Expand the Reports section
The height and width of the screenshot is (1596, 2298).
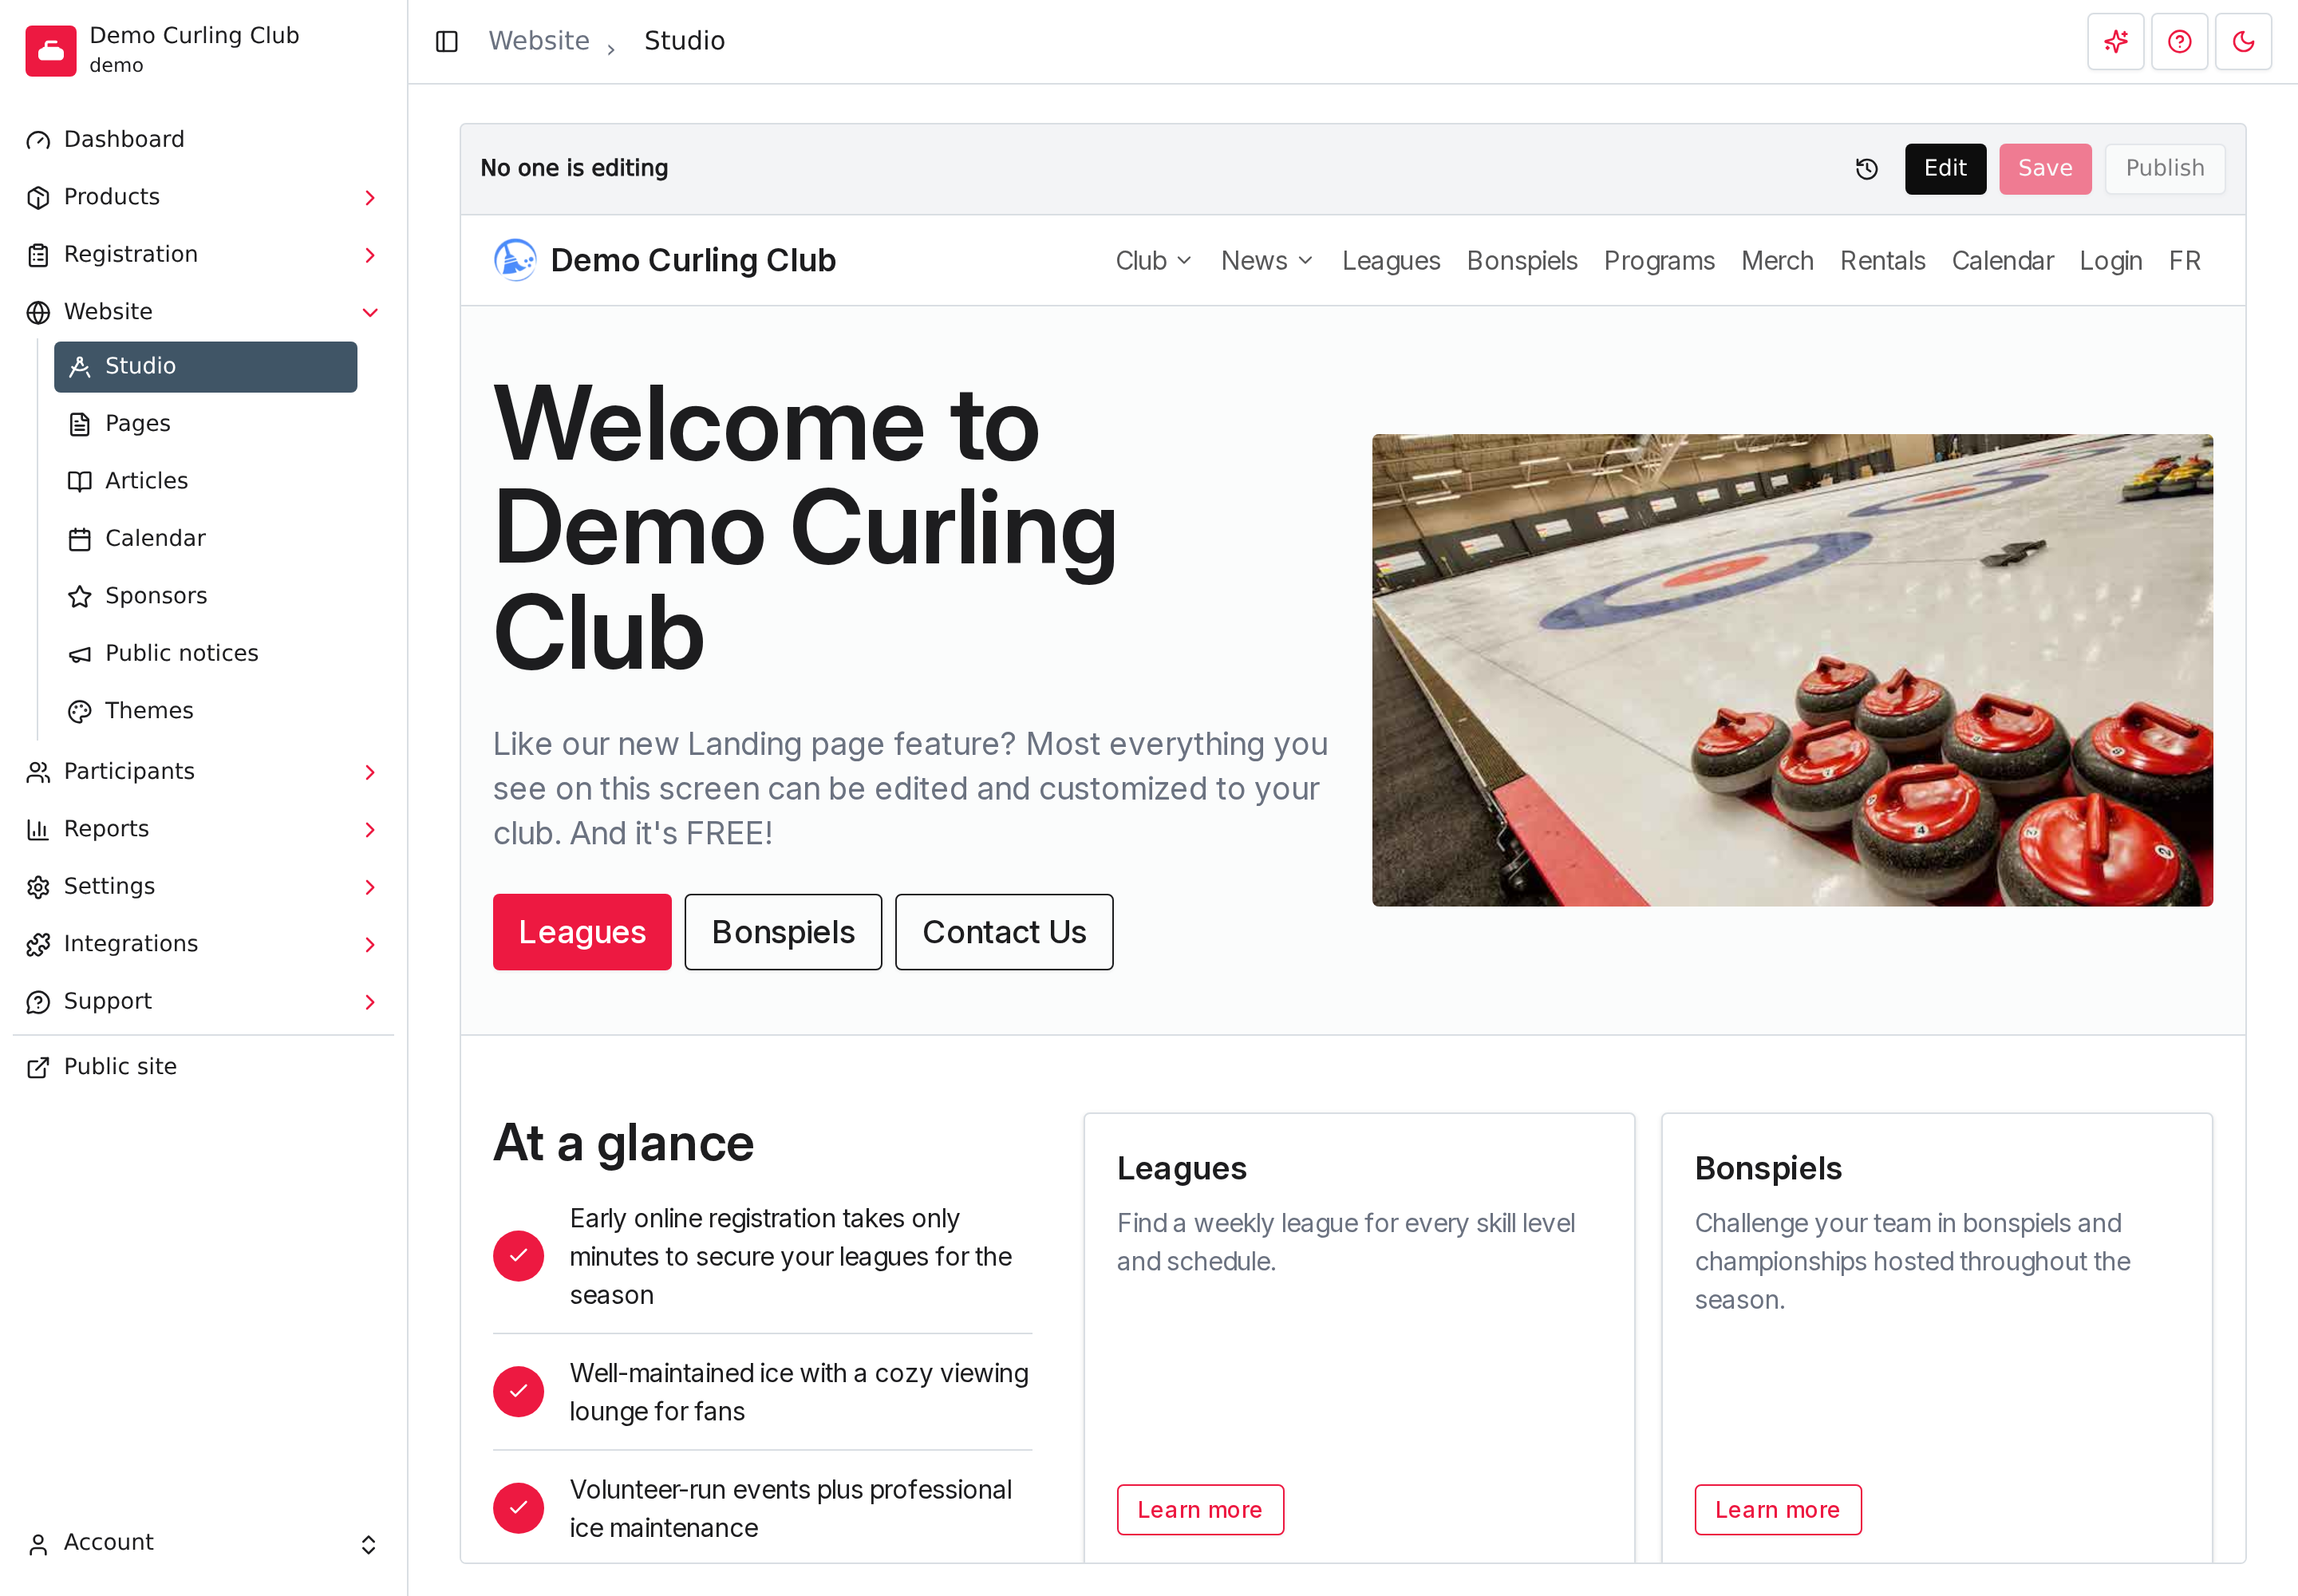tap(204, 829)
